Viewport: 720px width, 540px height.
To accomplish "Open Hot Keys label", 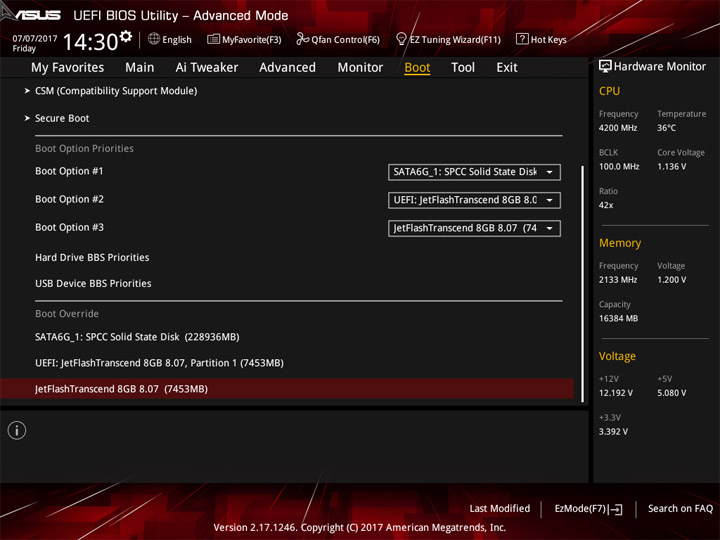I will point(549,40).
